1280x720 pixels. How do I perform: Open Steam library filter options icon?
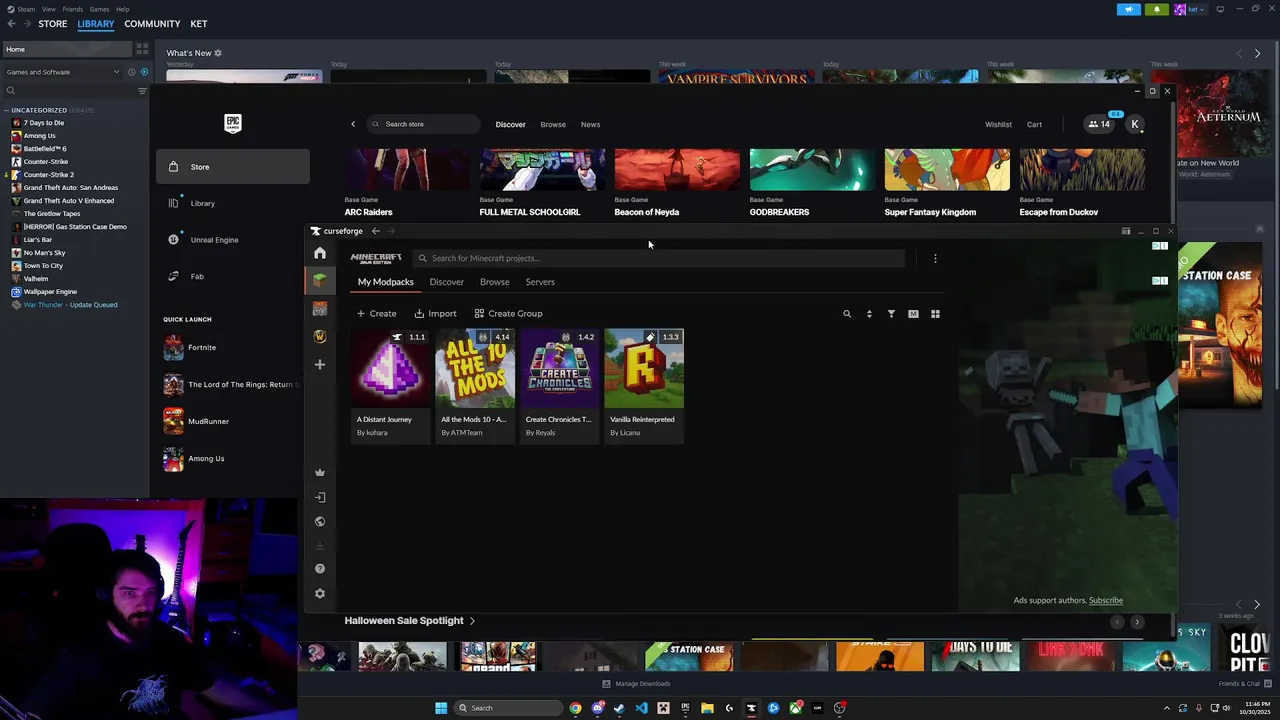click(142, 91)
